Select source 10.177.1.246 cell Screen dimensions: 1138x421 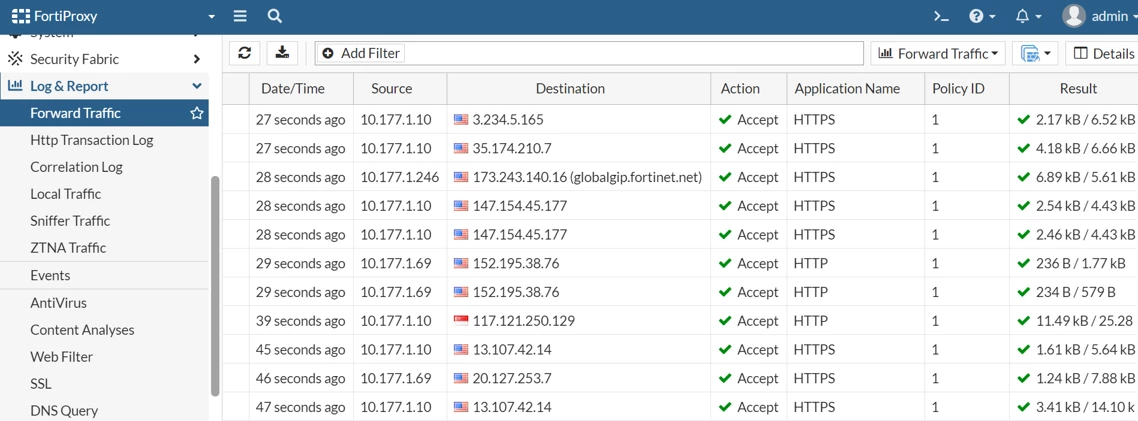400,177
